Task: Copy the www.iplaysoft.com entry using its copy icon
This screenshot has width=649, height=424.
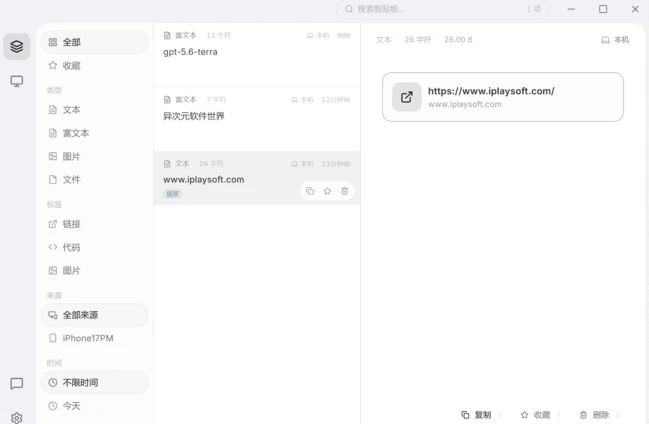Action: pos(310,191)
